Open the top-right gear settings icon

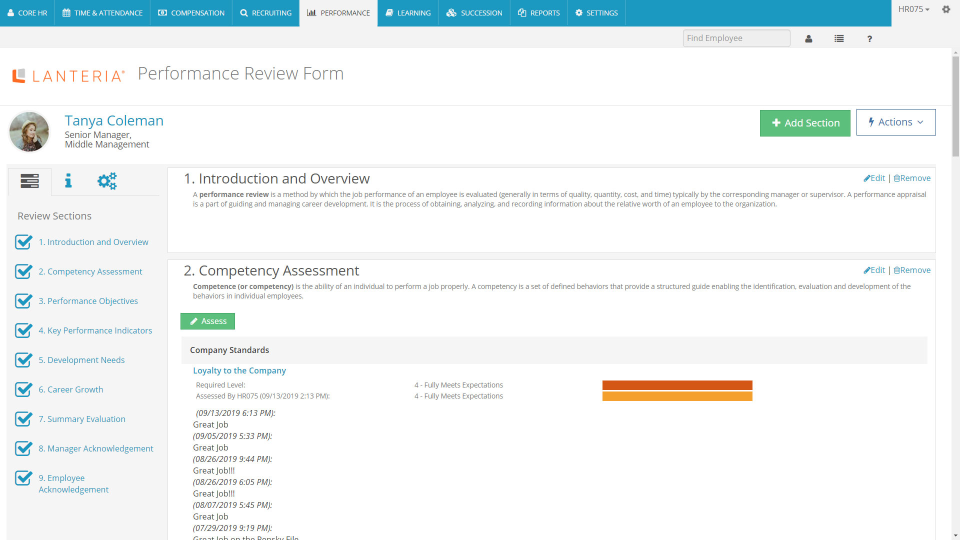pyautogui.click(x=946, y=9)
